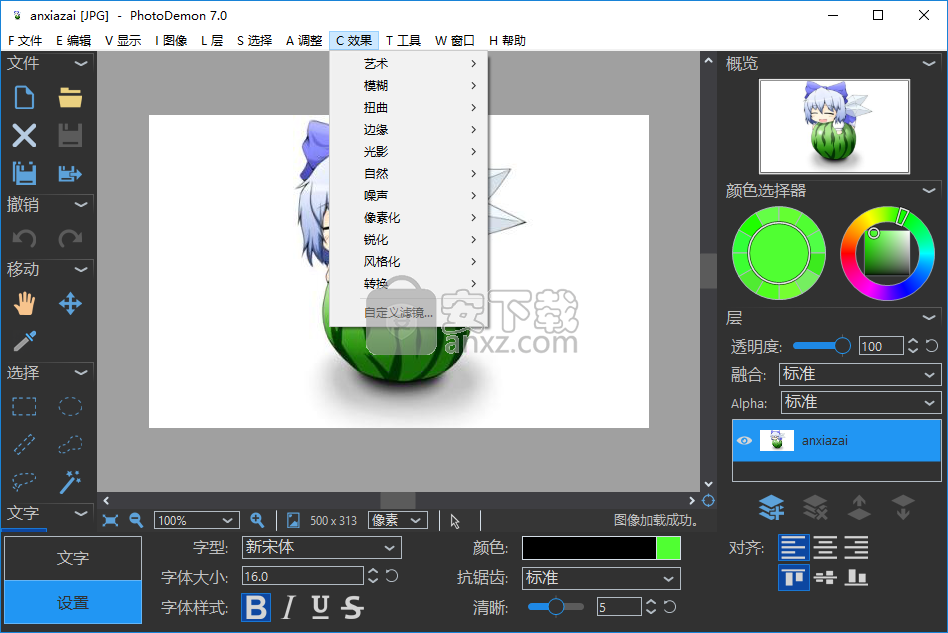The height and width of the screenshot is (633, 948).
Task: Collapse the 文件 tool panel section
Action: [80, 63]
